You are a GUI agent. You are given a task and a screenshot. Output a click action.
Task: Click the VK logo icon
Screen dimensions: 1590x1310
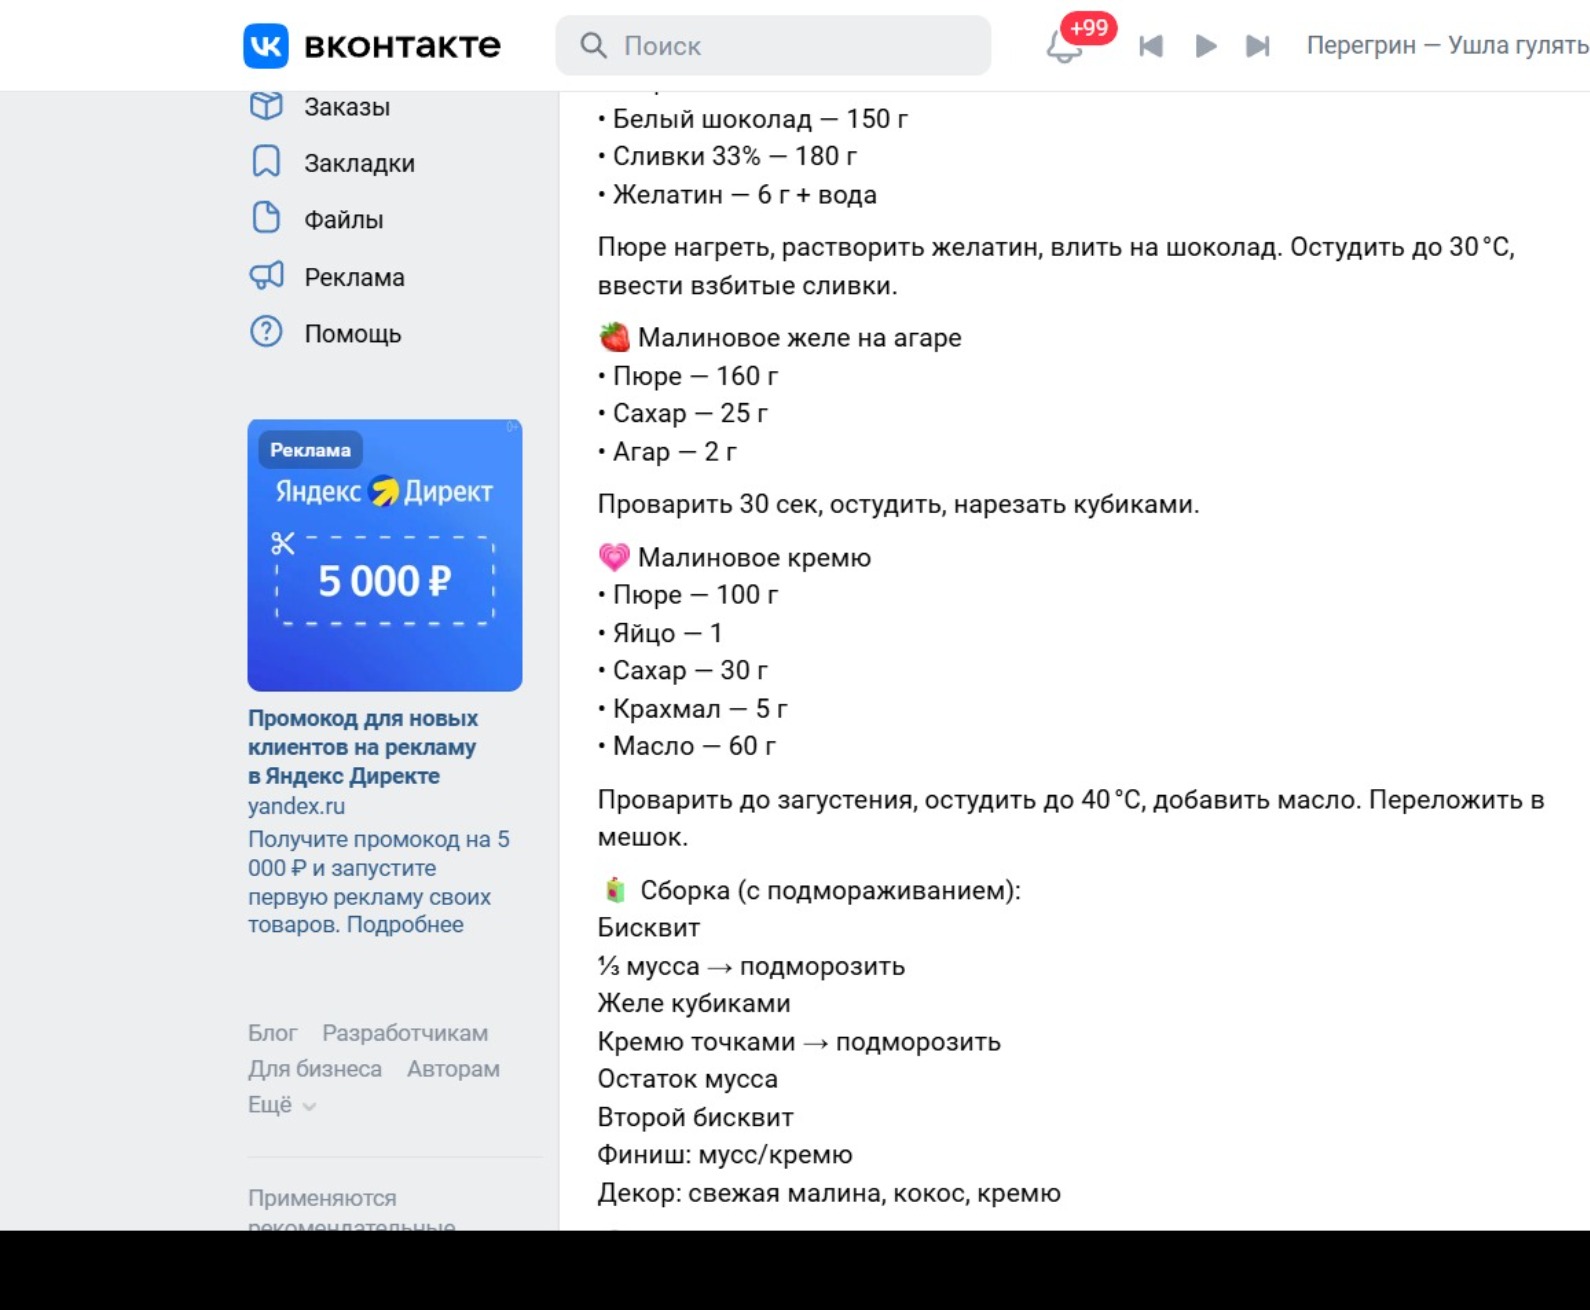266,45
